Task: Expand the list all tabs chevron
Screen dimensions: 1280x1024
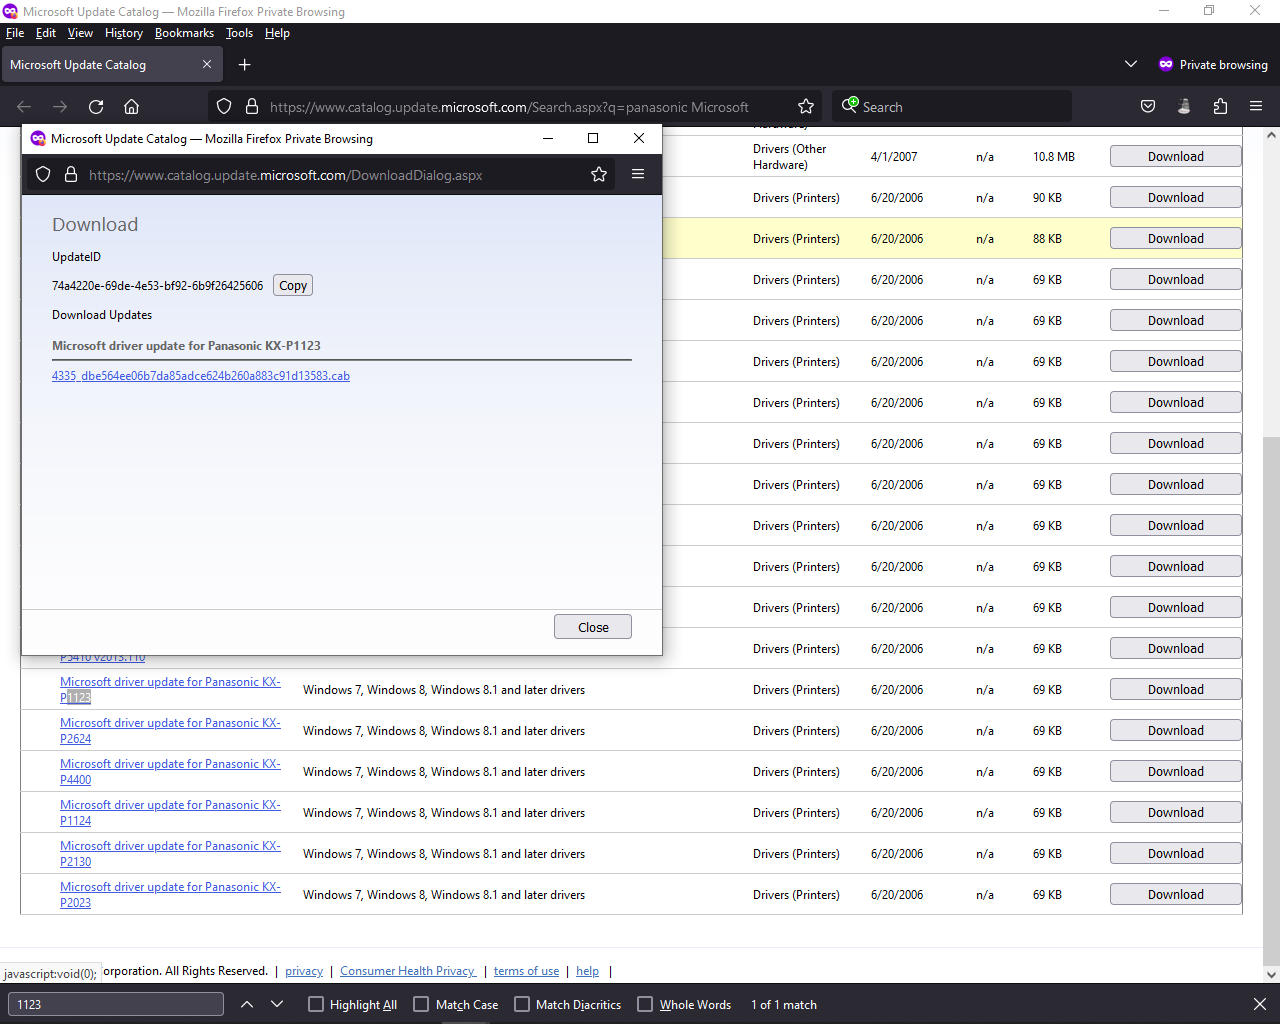Action: [x=1131, y=64]
